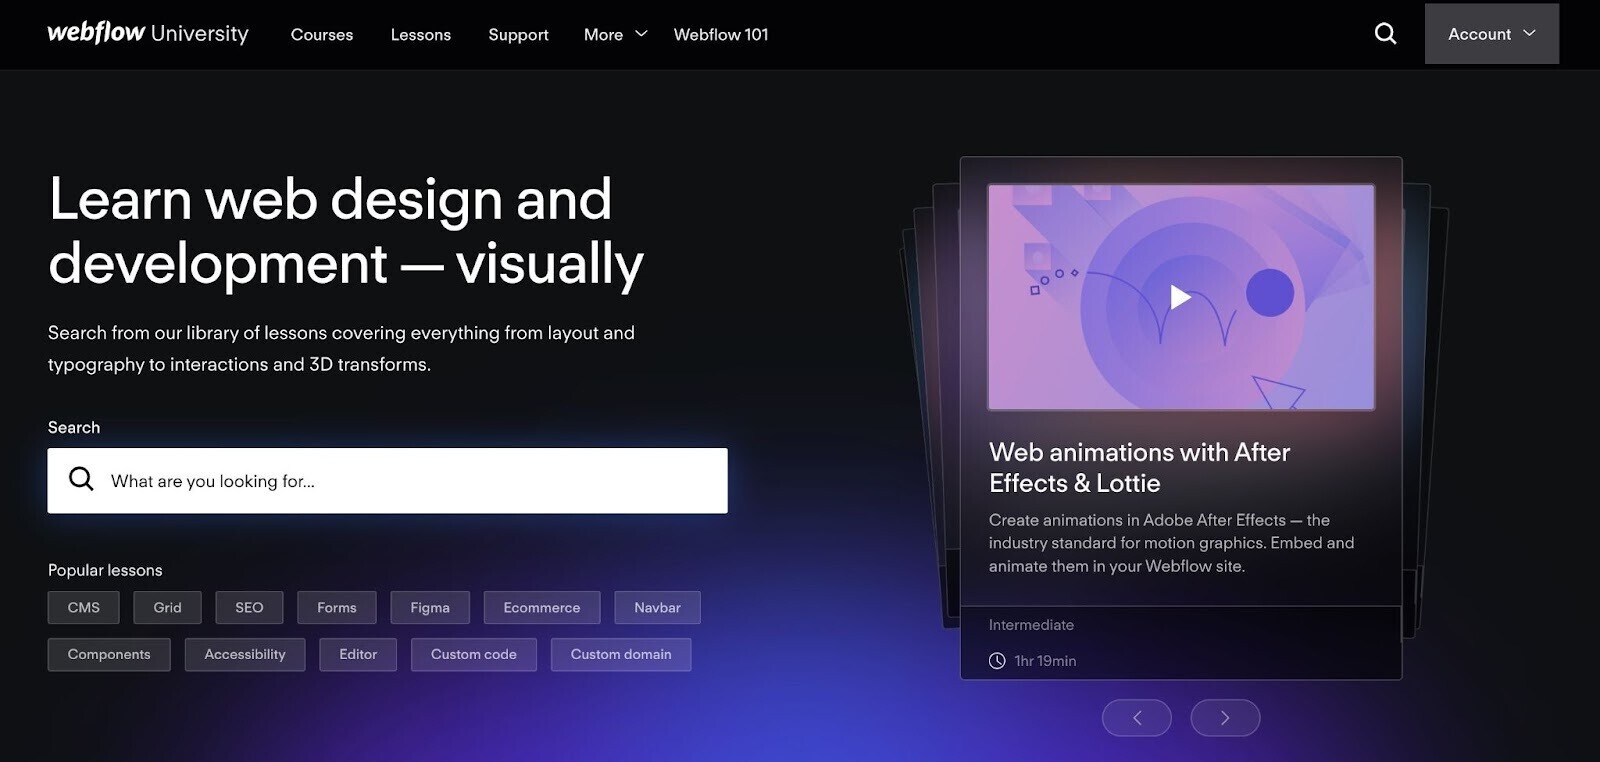Select the Components lesson tag
Image resolution: width=1600 pixels, height=762 pixels.
tap(109, 654)
